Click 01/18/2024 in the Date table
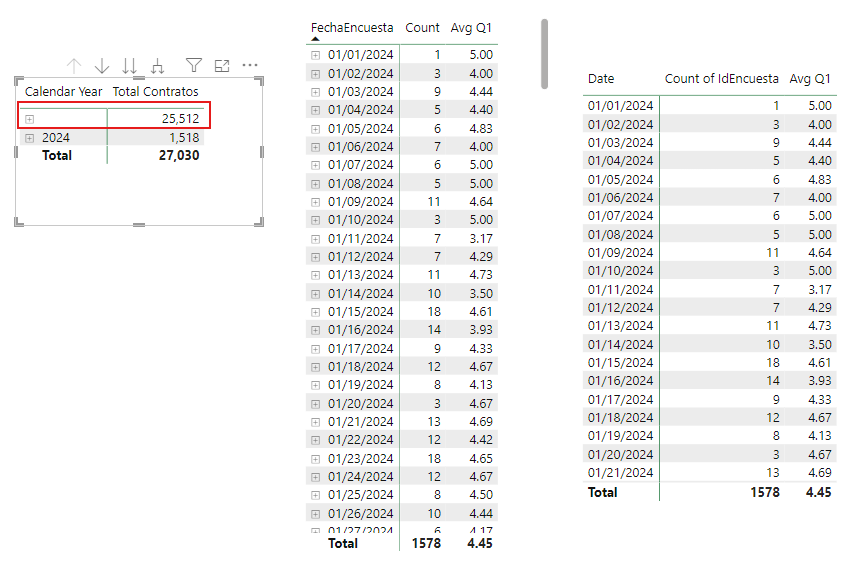 (x=621, y=418)
